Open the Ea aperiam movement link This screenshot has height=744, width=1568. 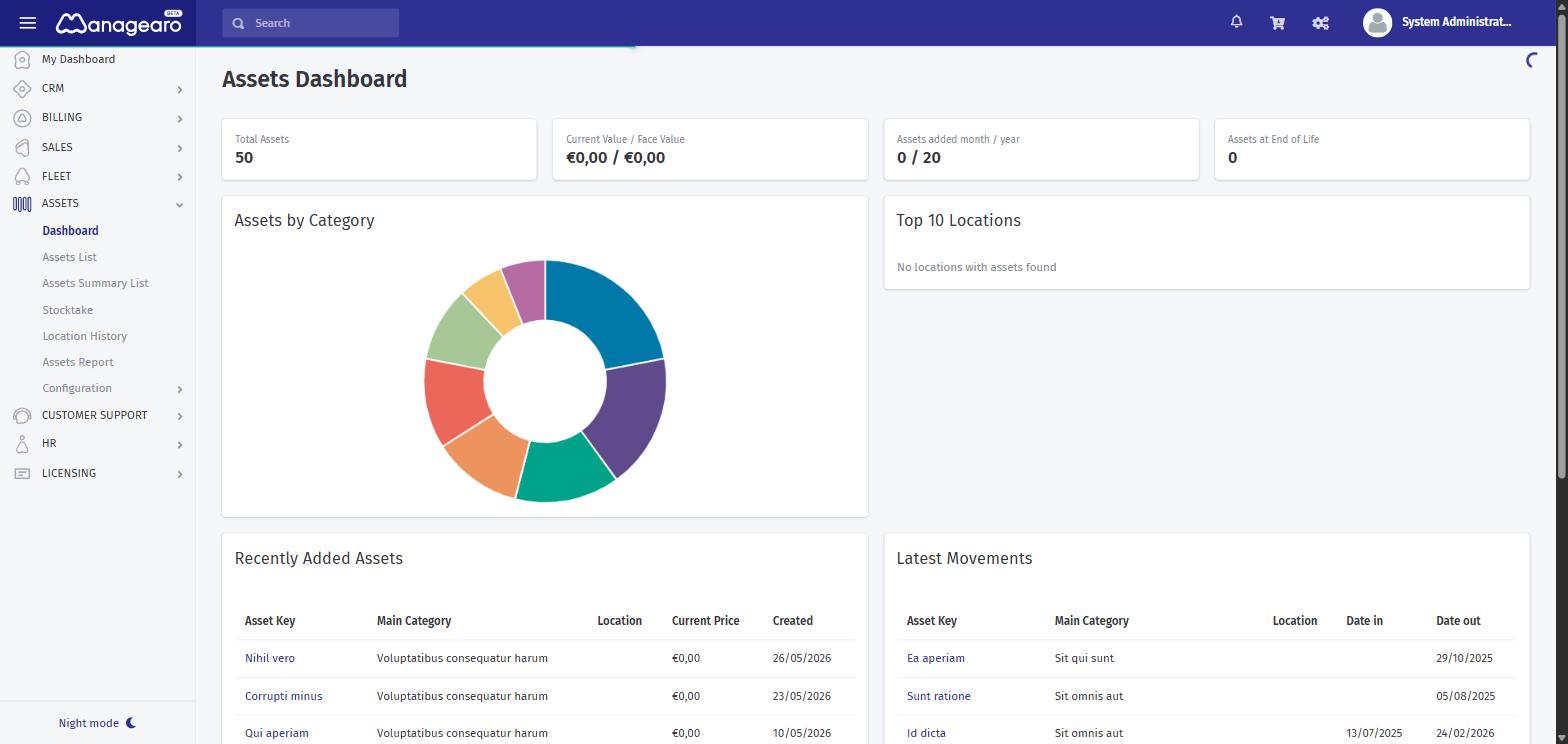(x=936, y=658)
